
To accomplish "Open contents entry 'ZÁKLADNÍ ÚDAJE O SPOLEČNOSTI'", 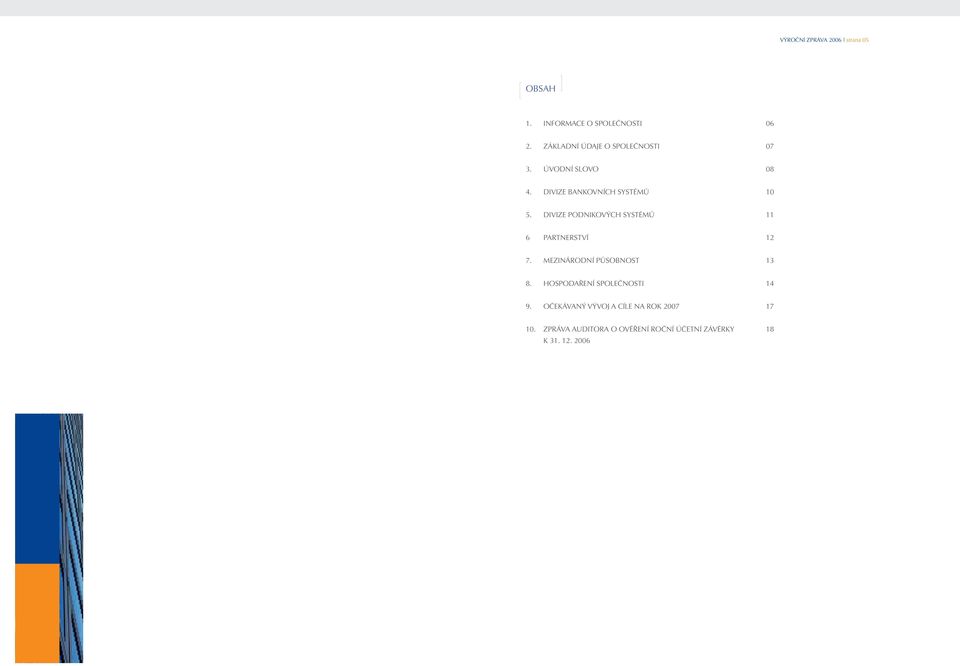I will (601, 146).
